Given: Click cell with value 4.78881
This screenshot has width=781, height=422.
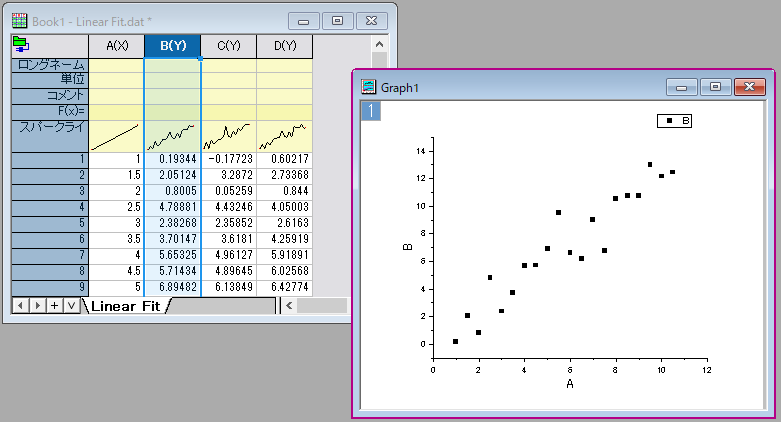Looking at the screenshot, I should tap(172, 207).
